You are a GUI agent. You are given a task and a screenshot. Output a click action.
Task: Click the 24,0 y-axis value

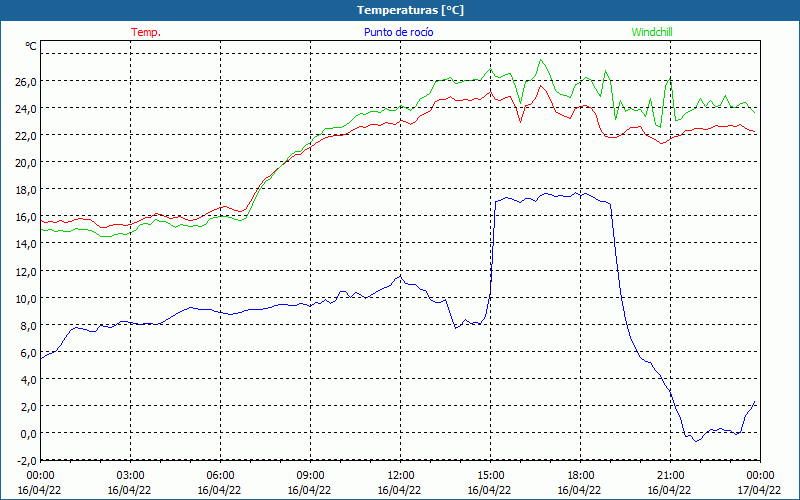(27, 109)
